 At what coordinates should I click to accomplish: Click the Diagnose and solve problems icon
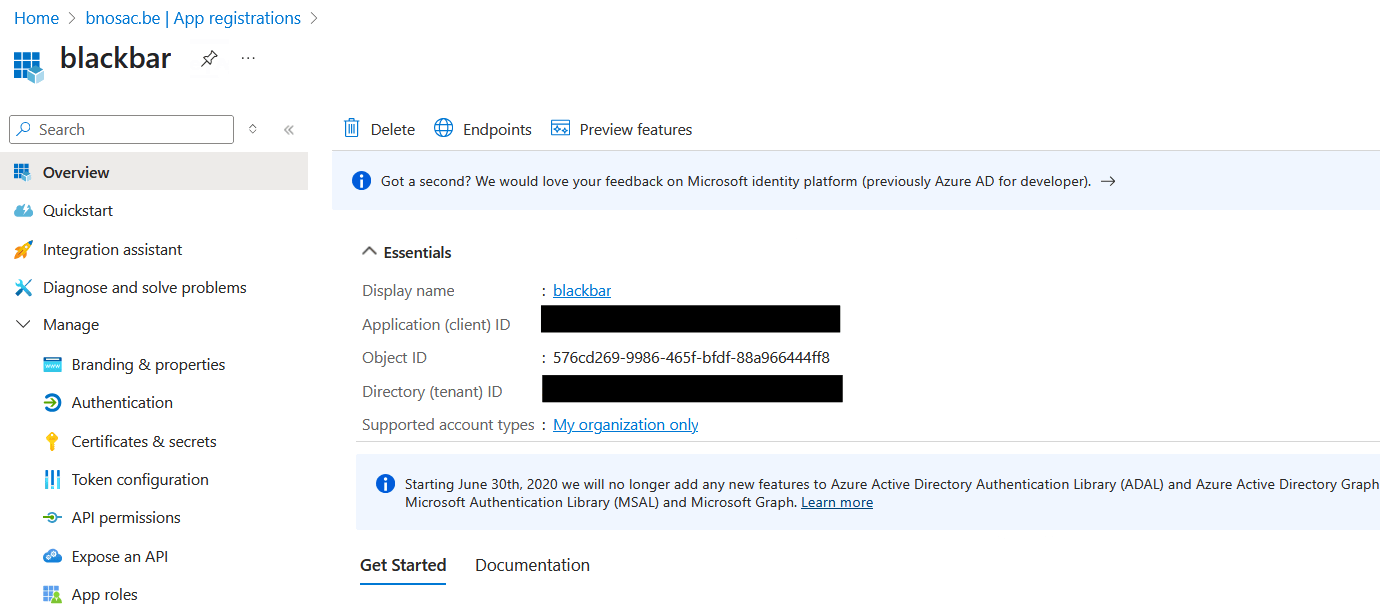(x=23, y=287)
